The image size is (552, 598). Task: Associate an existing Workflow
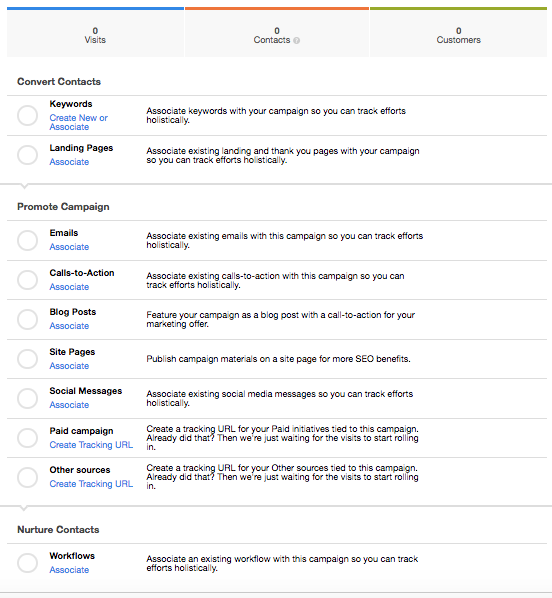coord(69,570)
